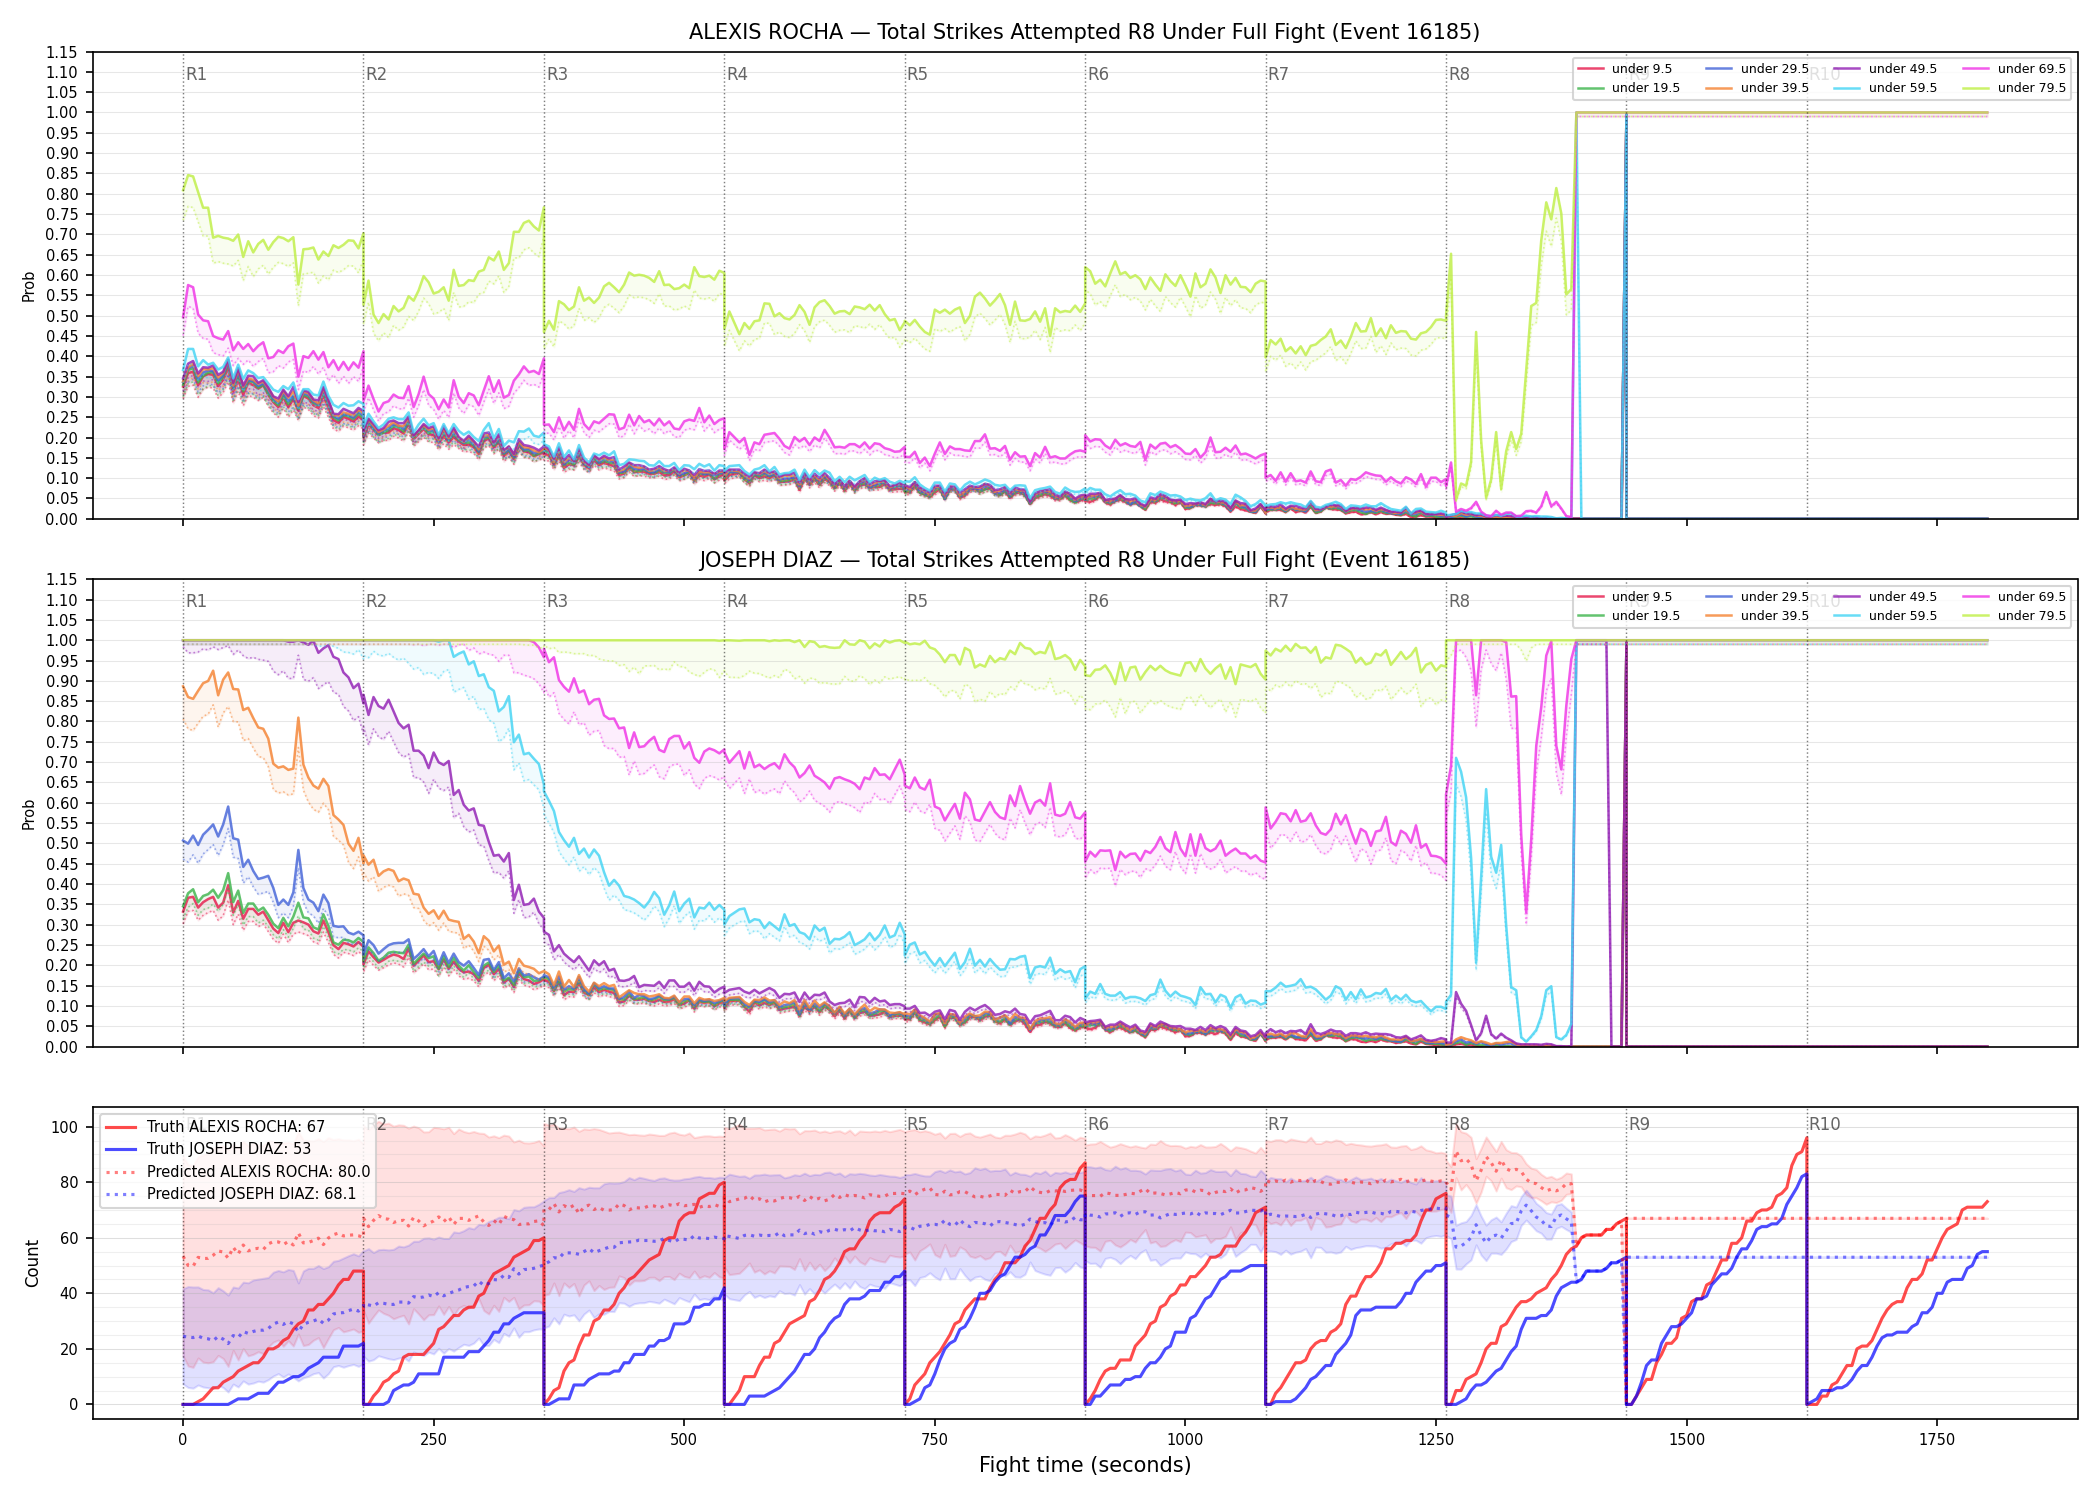Click the R5 marker in Alexis Rocha chart
The width and height of the screenshot is (2100, 1500).
pyautogui.click(x=917, y=74)
